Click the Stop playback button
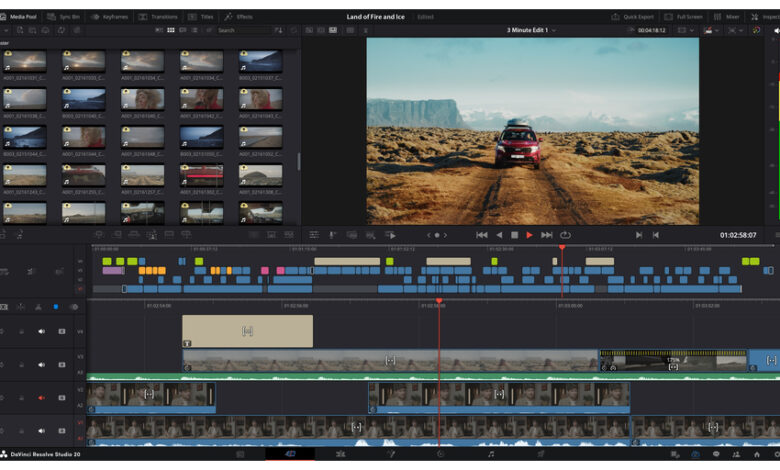780x470 pixels. (x=514, y=235)
